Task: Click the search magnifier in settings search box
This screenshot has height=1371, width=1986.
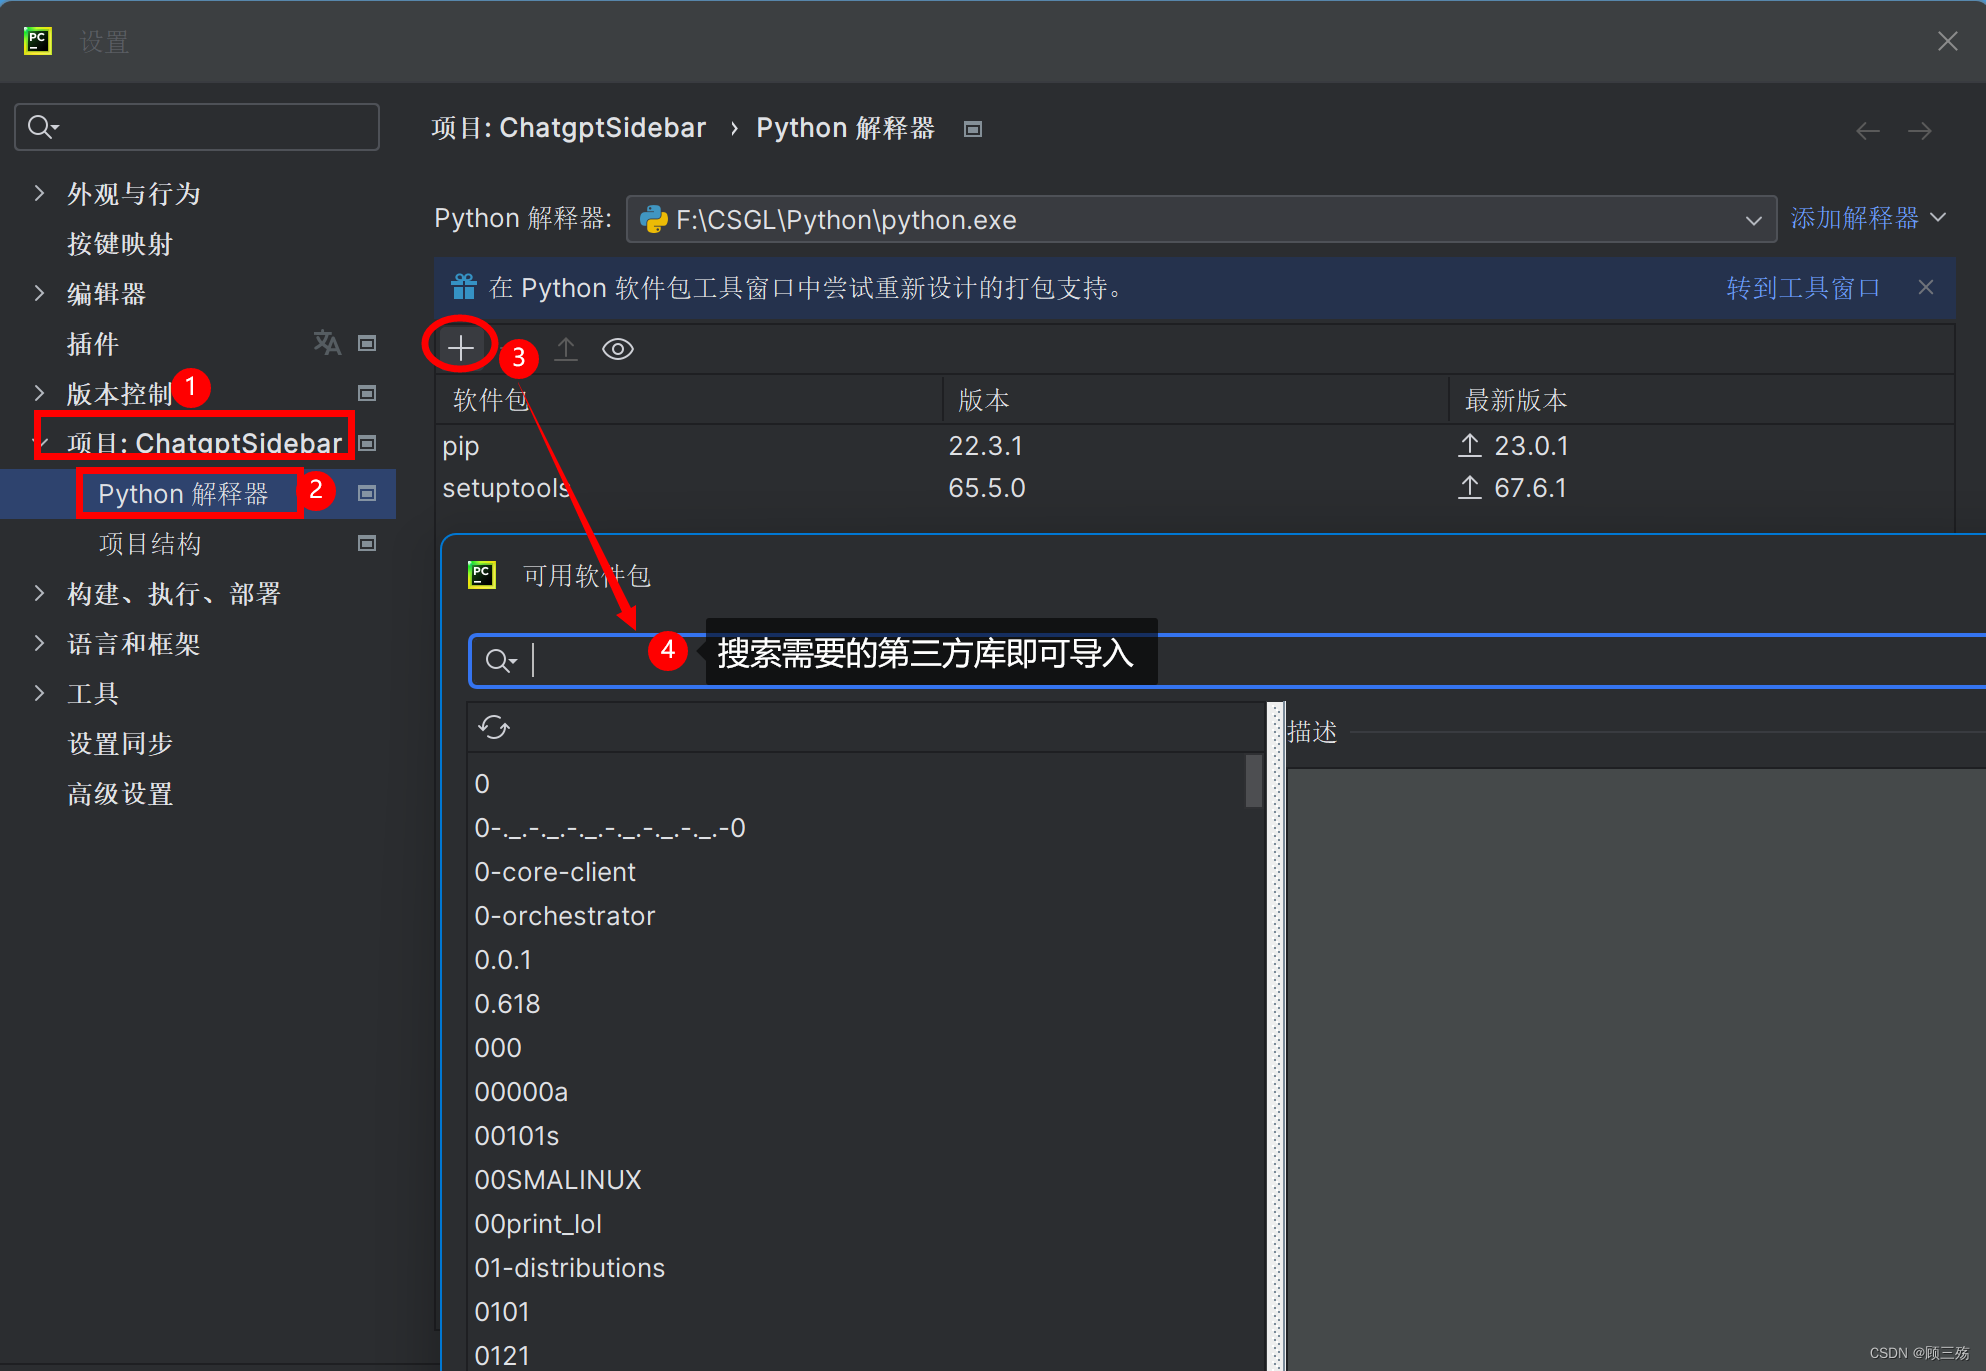Action: 43,127
